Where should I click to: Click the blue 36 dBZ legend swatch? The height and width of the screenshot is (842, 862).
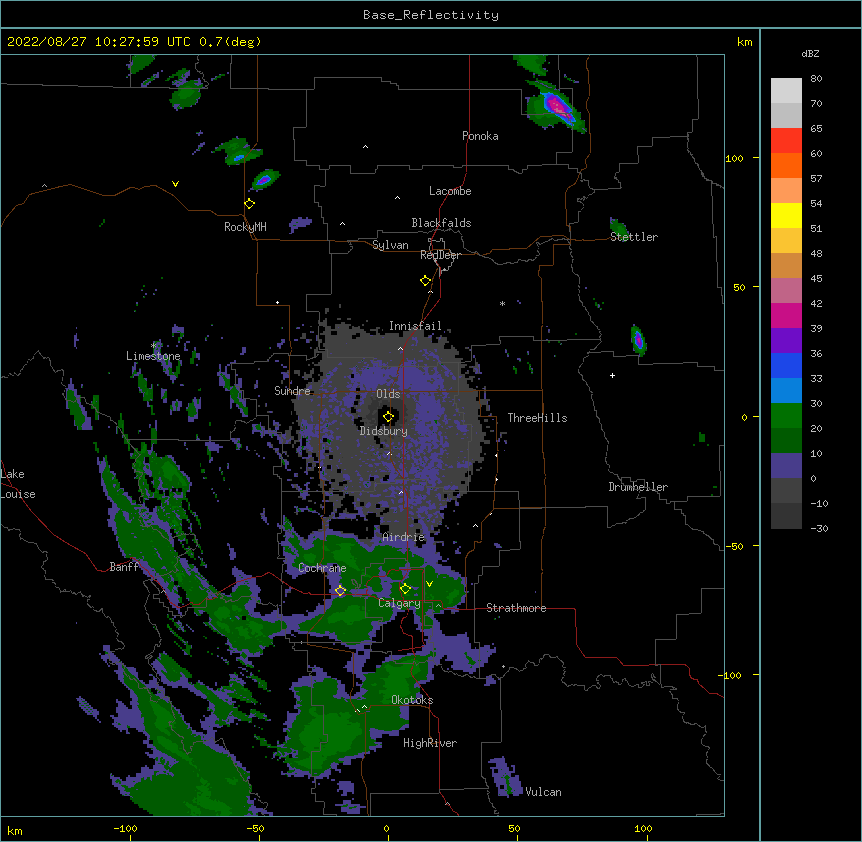pos(786,365)
